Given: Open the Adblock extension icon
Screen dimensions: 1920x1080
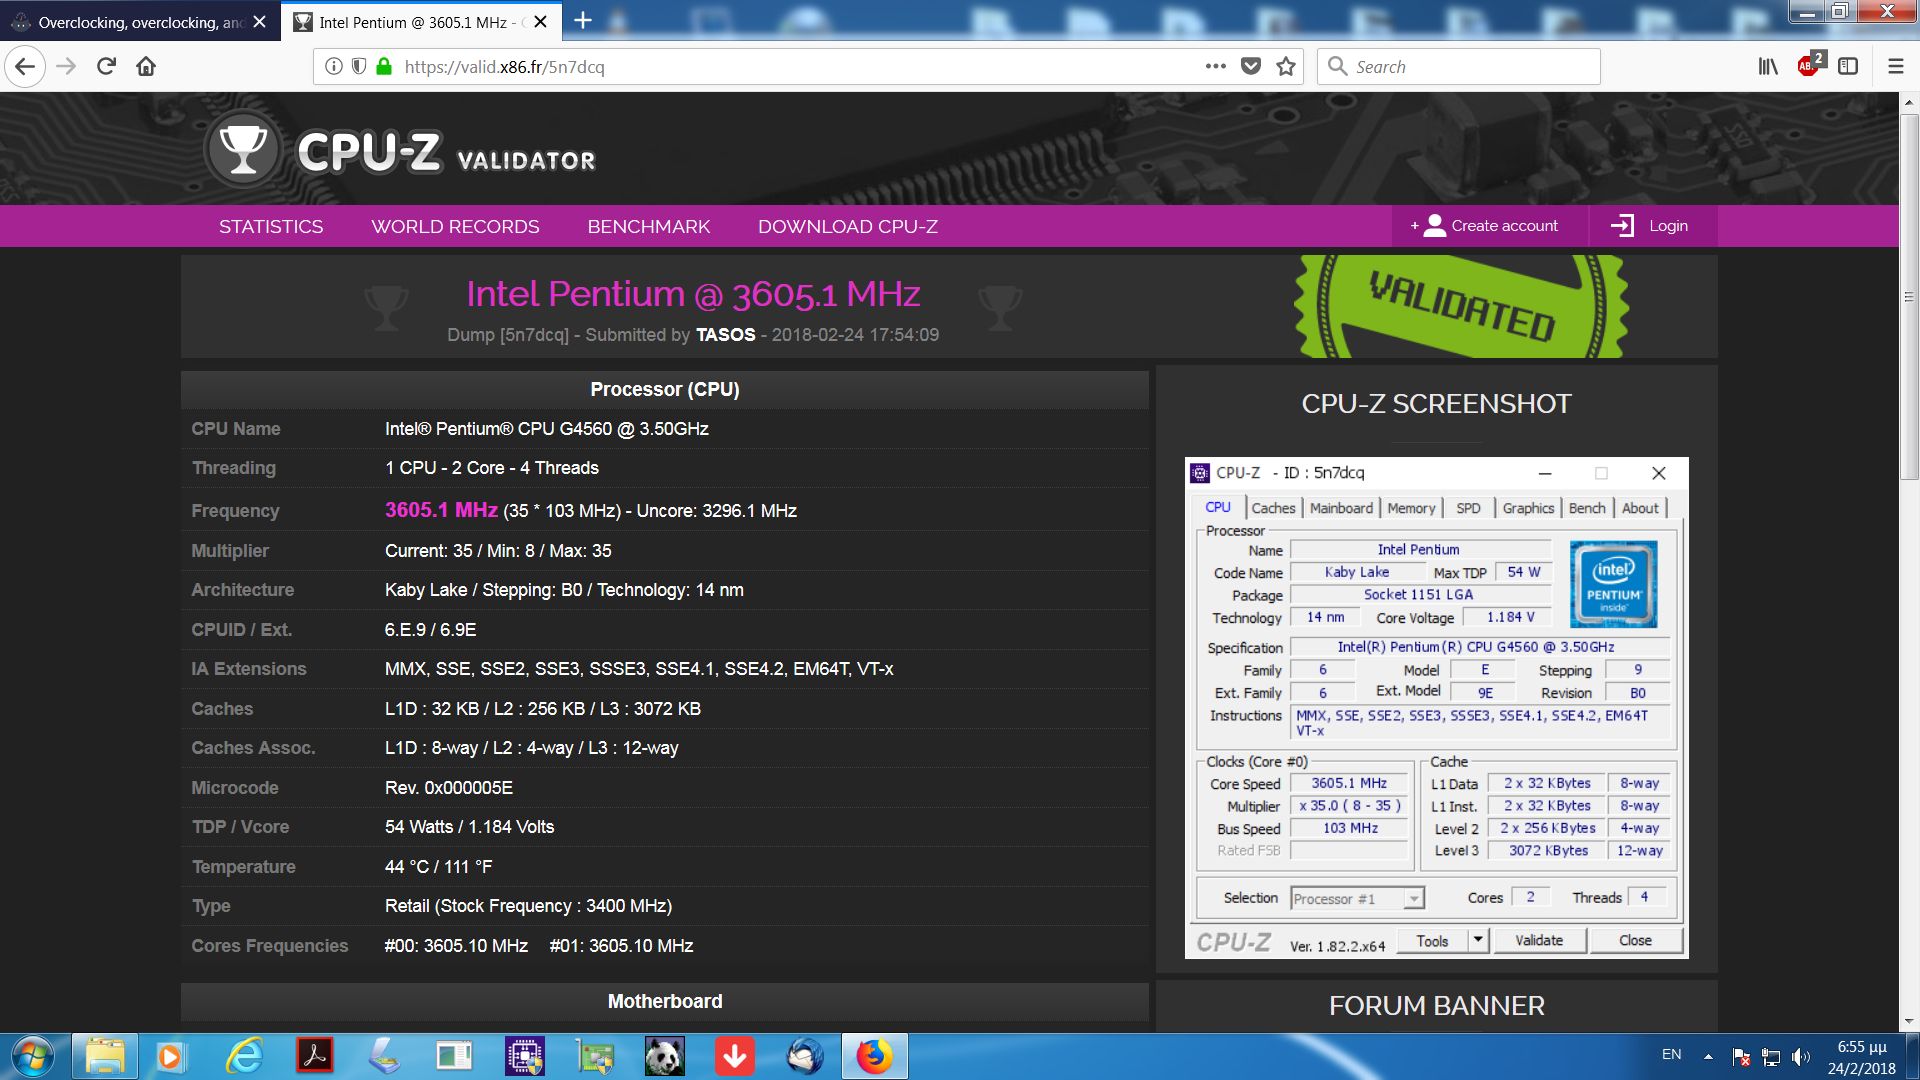Looking at the screenshot, I should pyautogui.click(x=1810, y=65).
